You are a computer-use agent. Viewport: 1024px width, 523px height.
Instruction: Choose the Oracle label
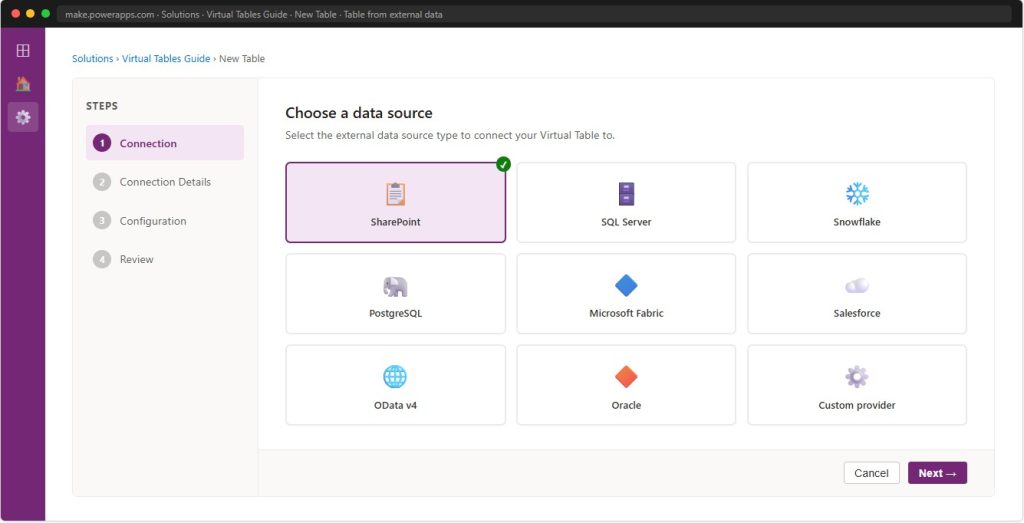tap(626, 405)
